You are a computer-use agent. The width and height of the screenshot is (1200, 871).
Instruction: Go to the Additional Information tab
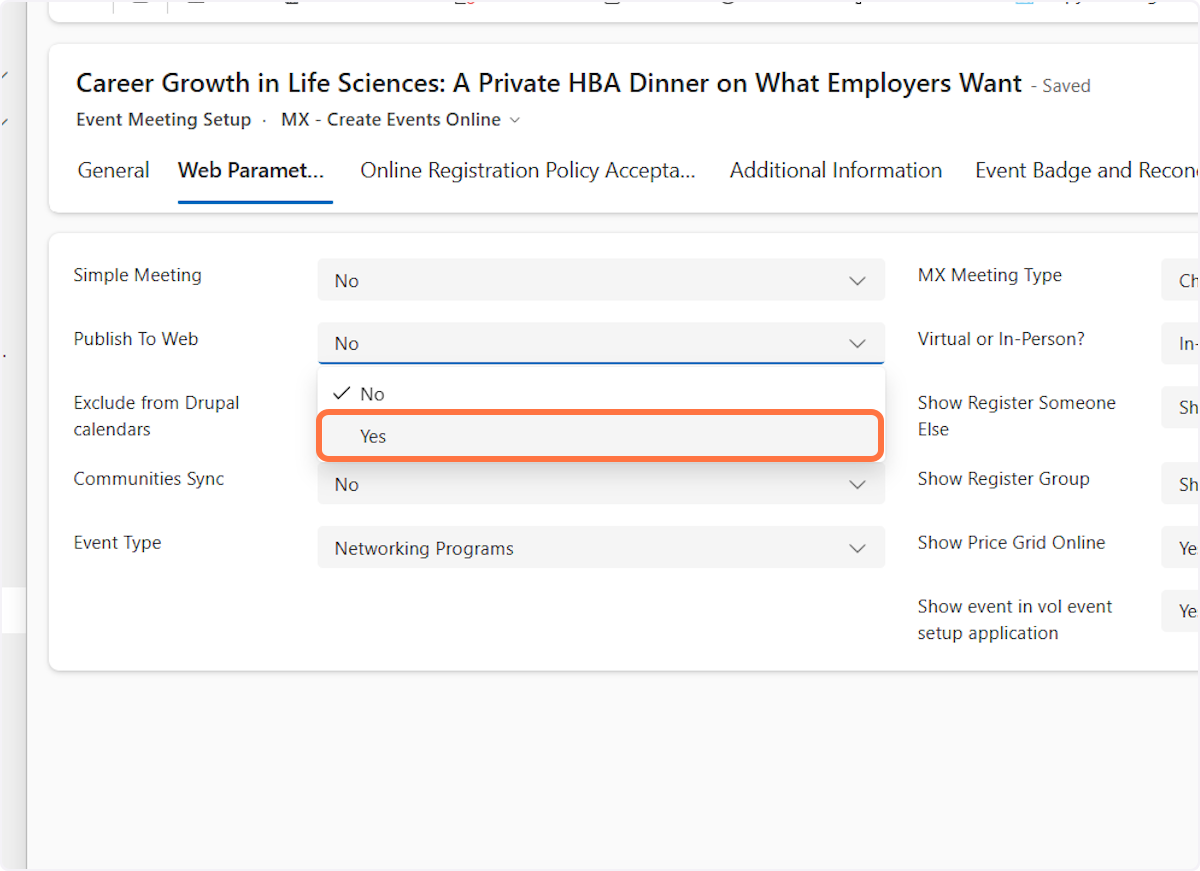pyautogui.click(x=835, y=171)
